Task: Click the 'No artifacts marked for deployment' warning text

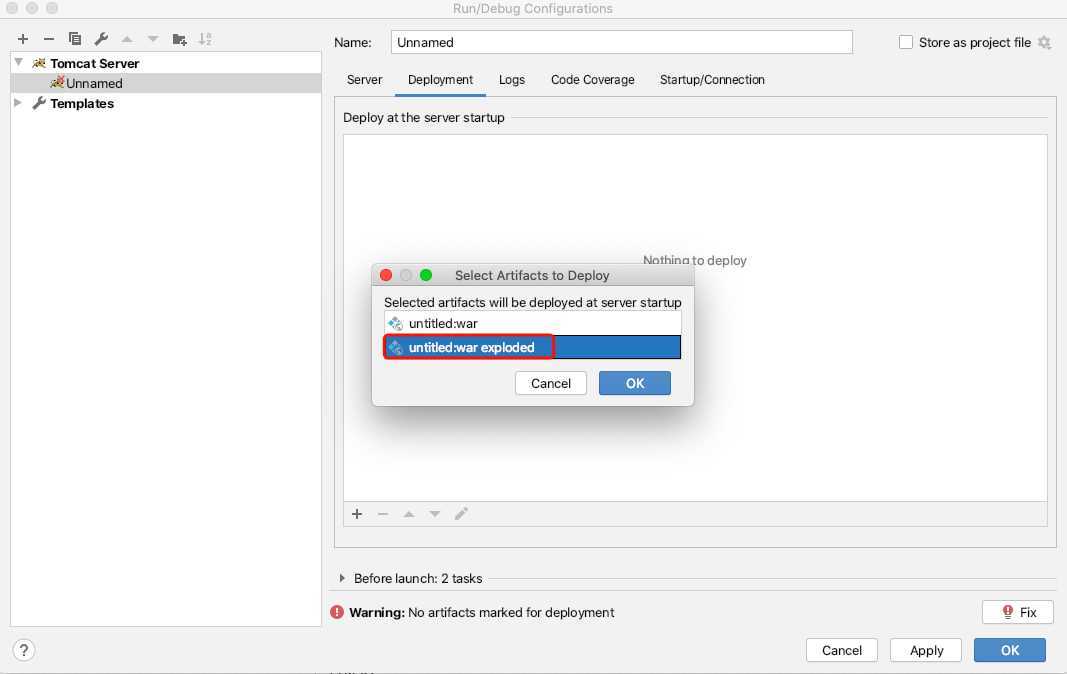Action: pos(511,612)
